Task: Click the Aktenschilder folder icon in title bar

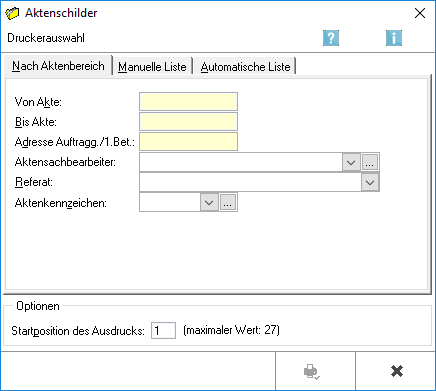Action: tap(12, 13)
